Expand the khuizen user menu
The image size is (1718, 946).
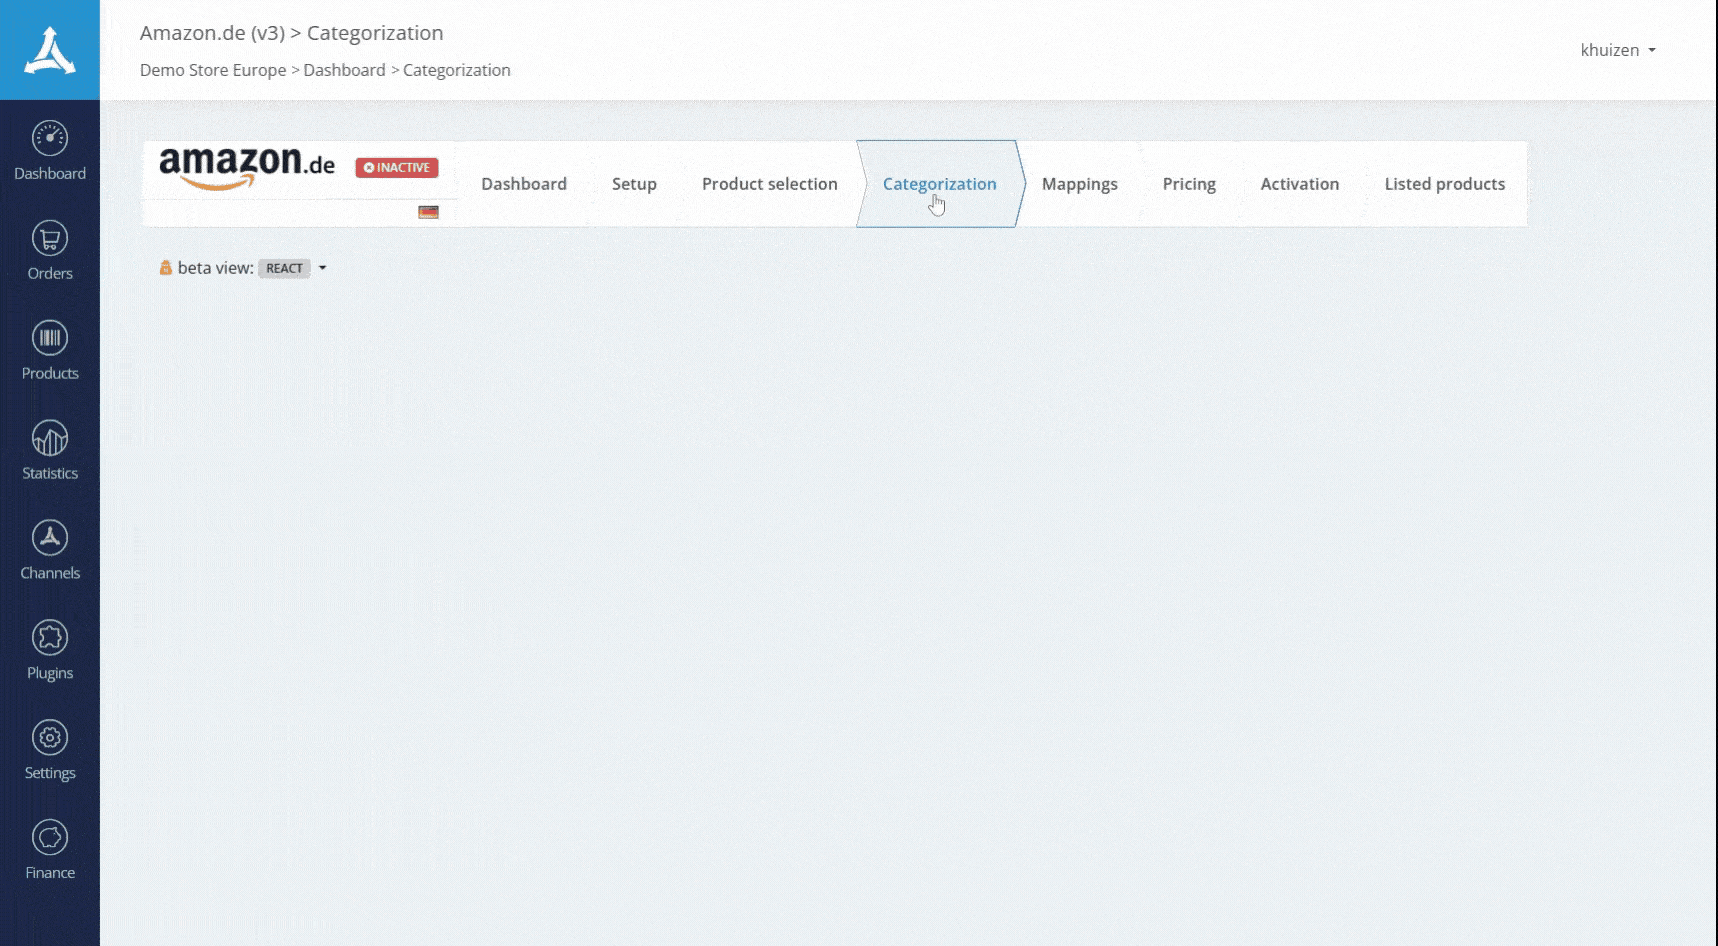[1617, 50]
